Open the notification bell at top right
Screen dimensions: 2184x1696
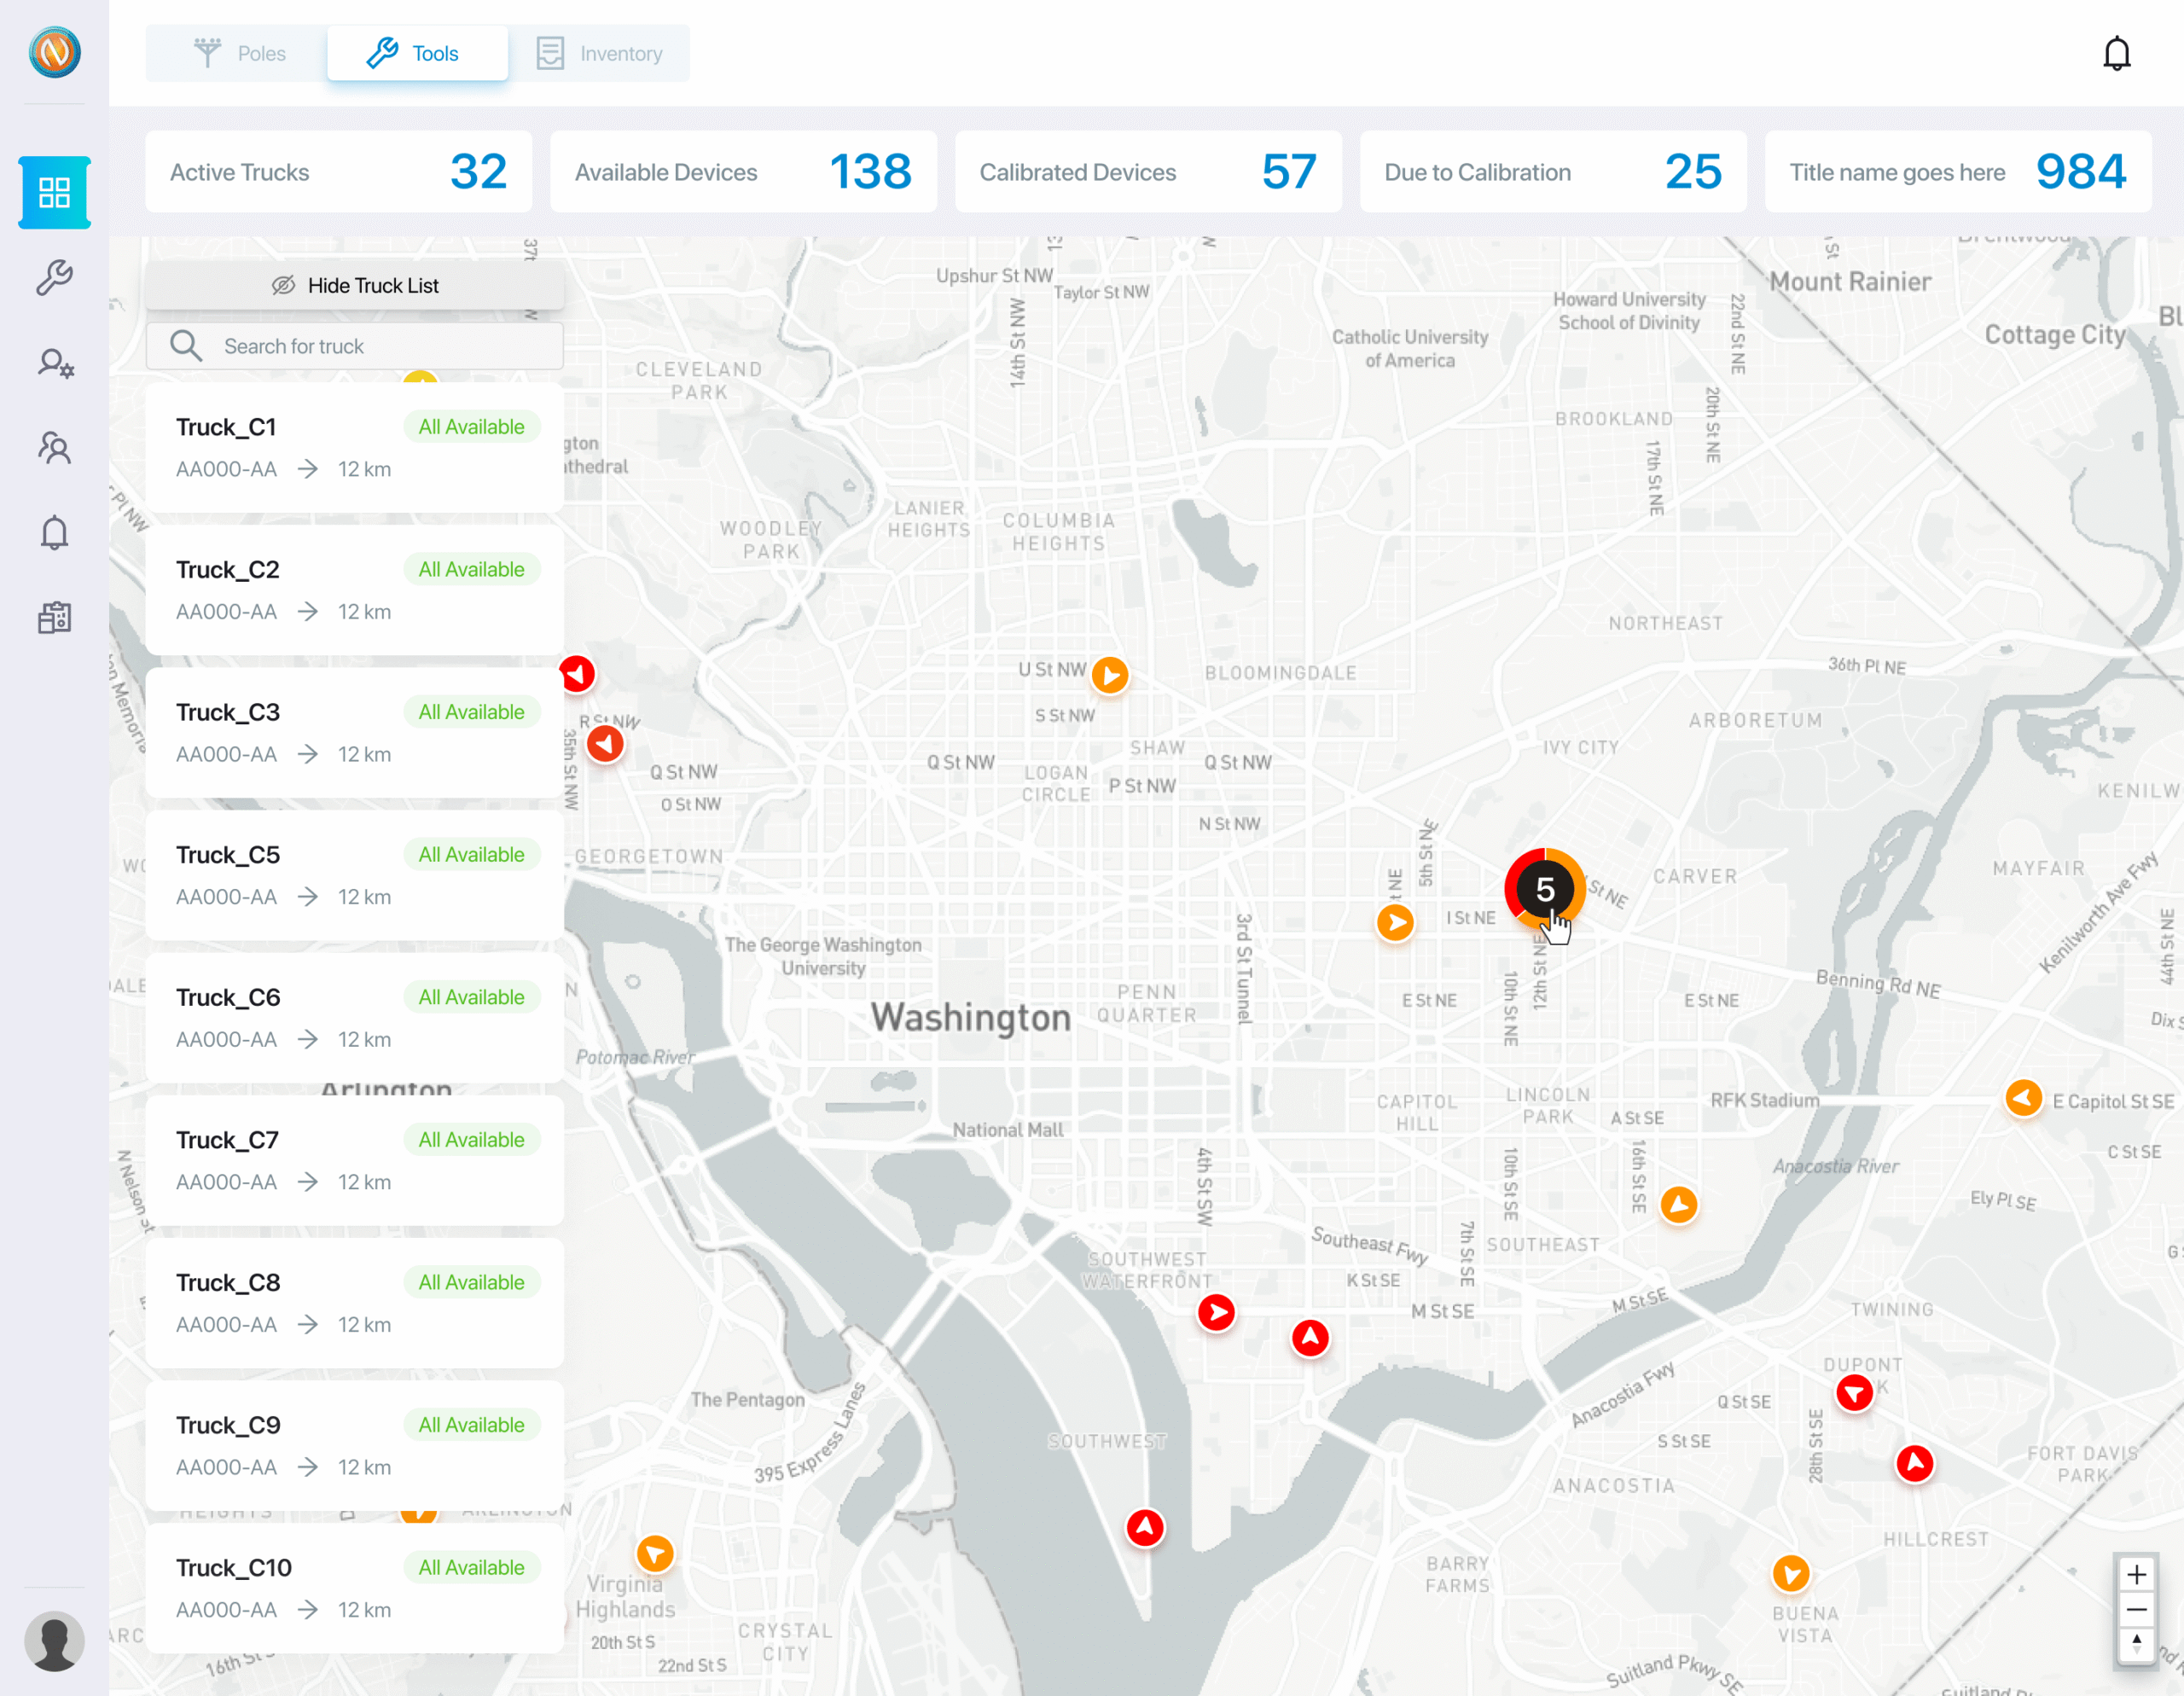tap(2117, 53)
